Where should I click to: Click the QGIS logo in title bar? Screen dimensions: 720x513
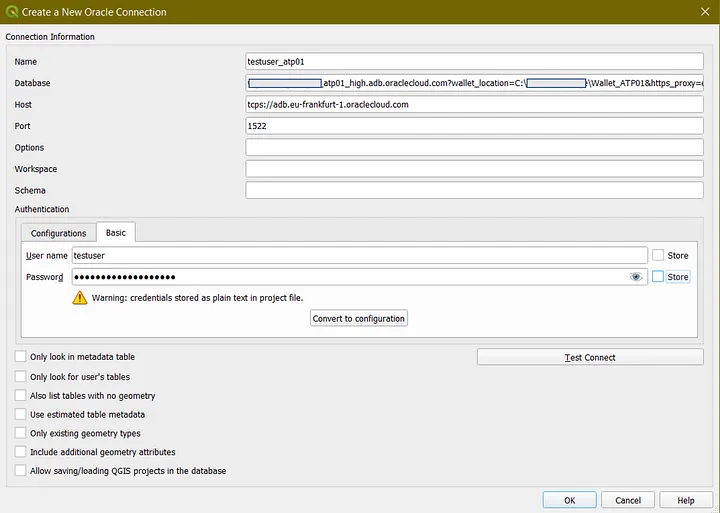(11, 11)
